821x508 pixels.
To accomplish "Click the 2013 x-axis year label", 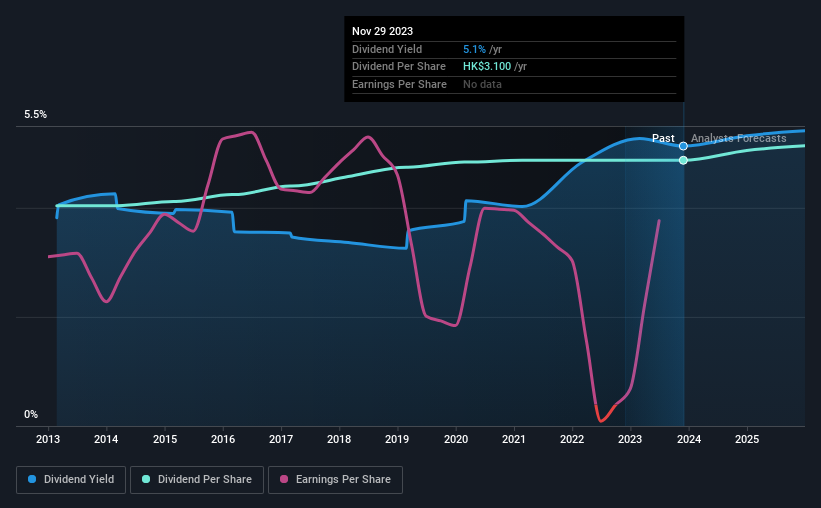I will click(x=48, y=439).
